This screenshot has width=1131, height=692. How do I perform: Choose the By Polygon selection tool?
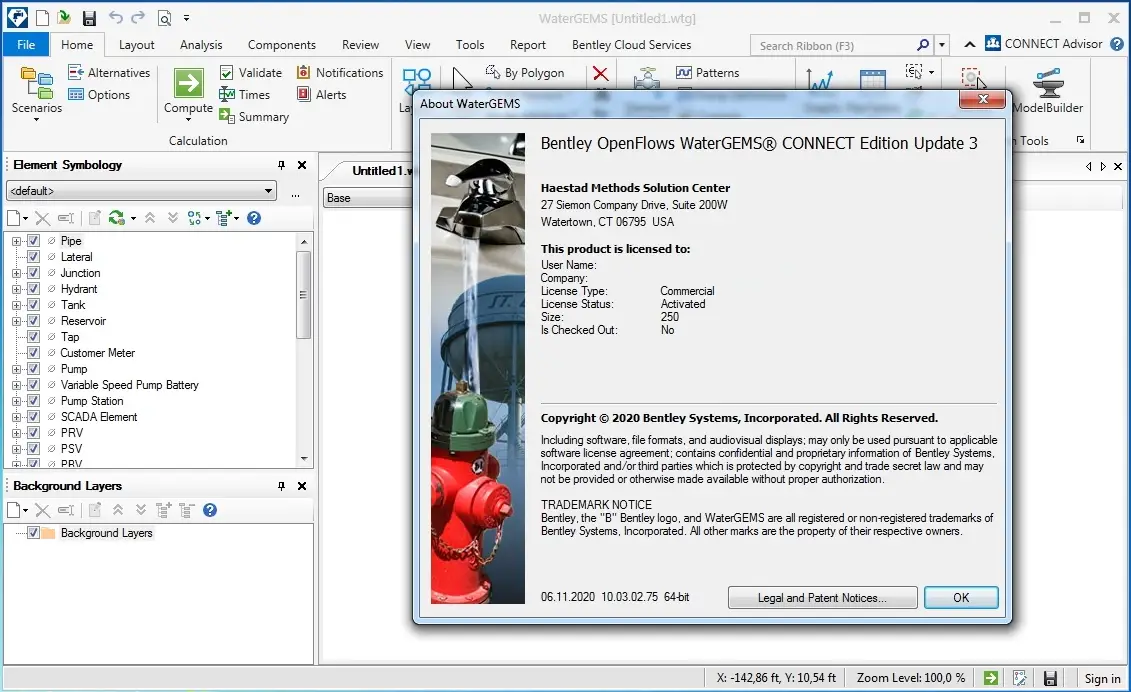(x=524, y=72)
